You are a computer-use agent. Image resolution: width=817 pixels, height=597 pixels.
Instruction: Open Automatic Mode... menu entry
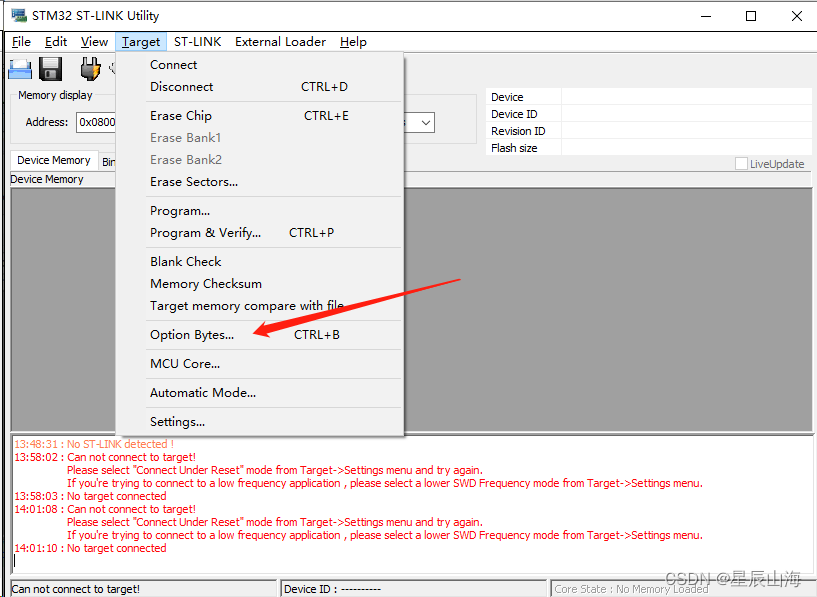pos(259,393)
